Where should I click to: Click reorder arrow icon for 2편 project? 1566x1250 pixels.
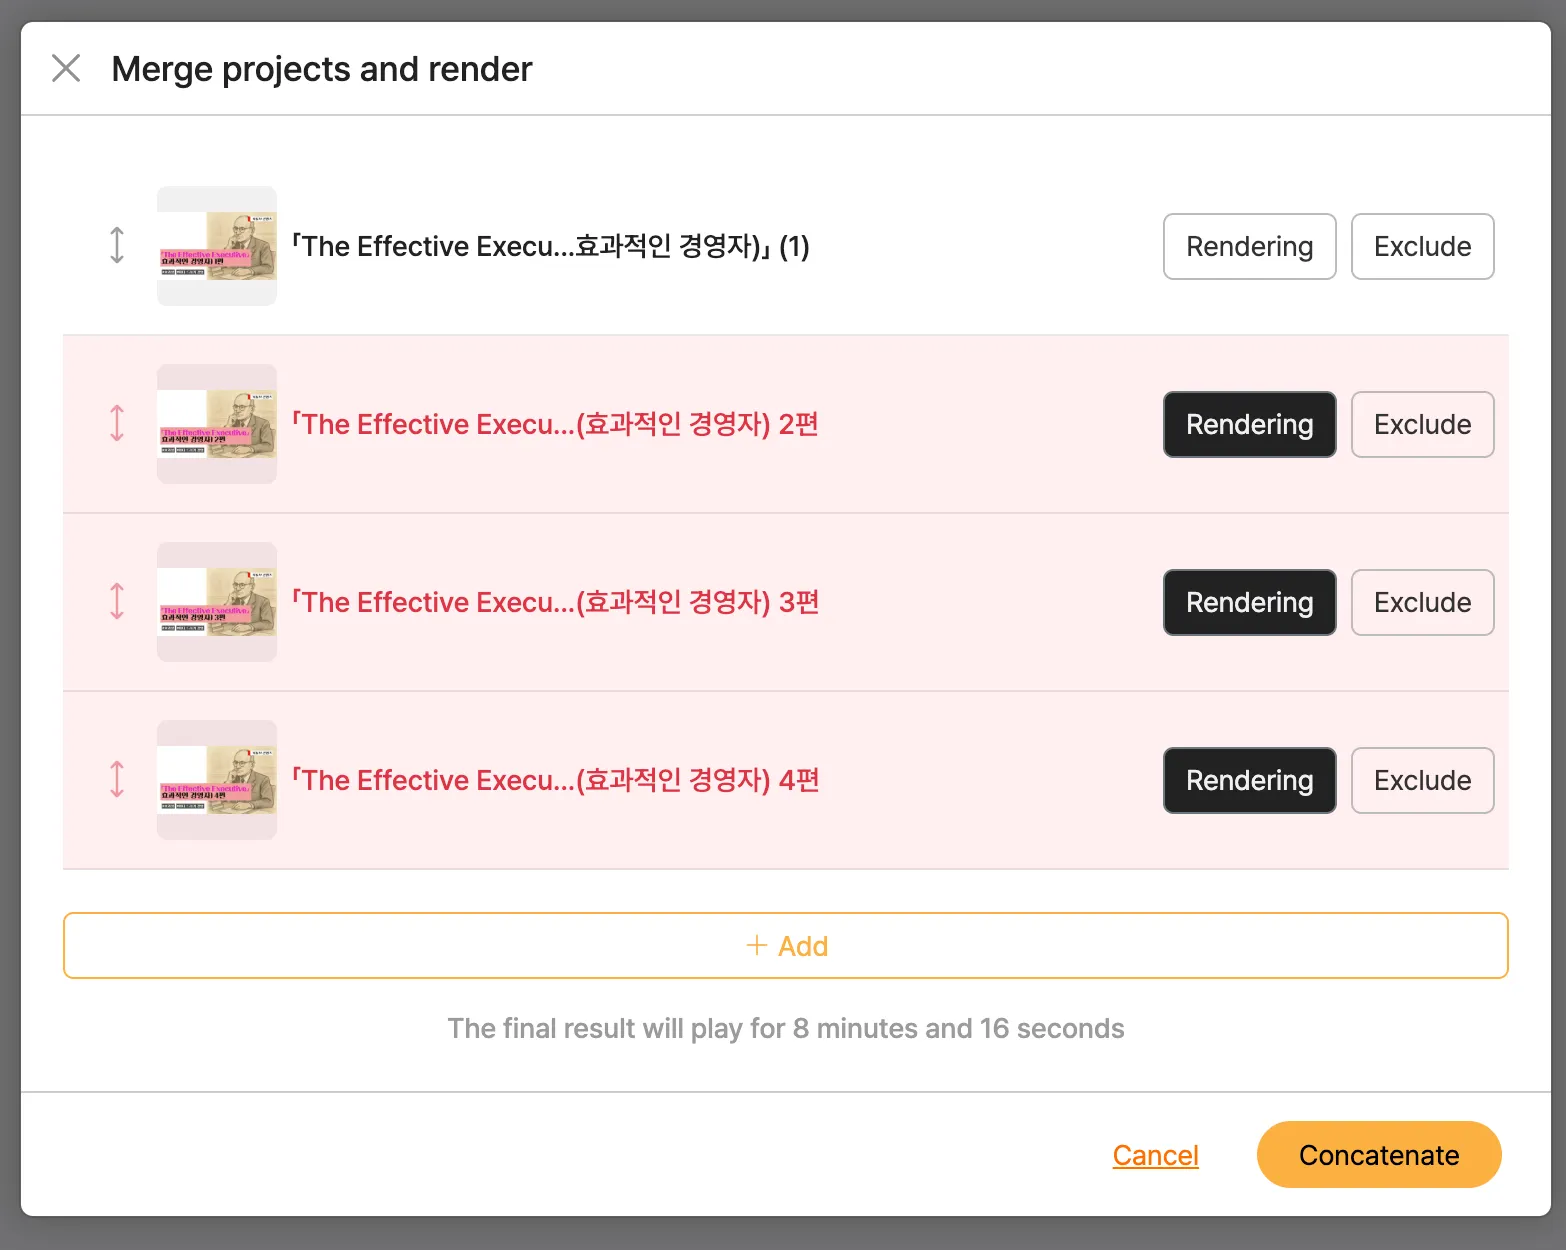(117, 423)
